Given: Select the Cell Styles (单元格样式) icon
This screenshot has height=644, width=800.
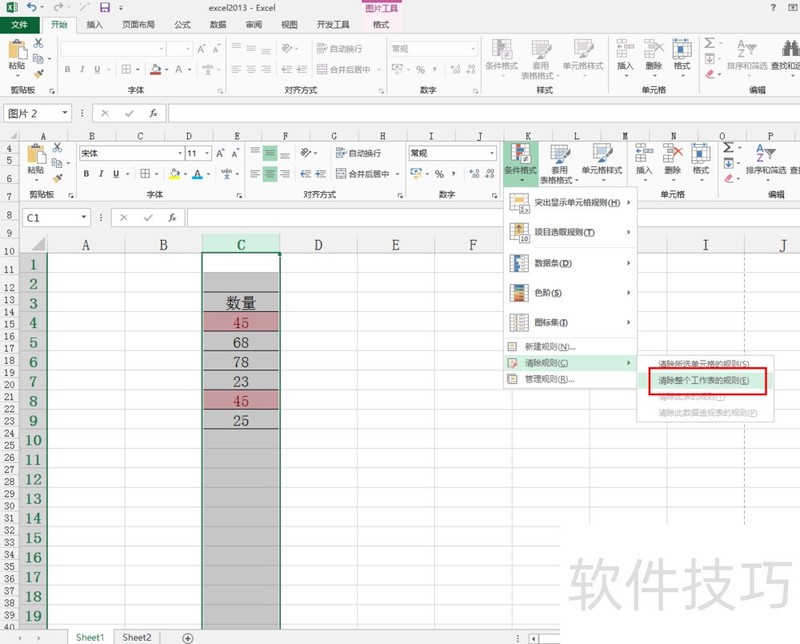Looking at the screenshot, I should [602, 160].
